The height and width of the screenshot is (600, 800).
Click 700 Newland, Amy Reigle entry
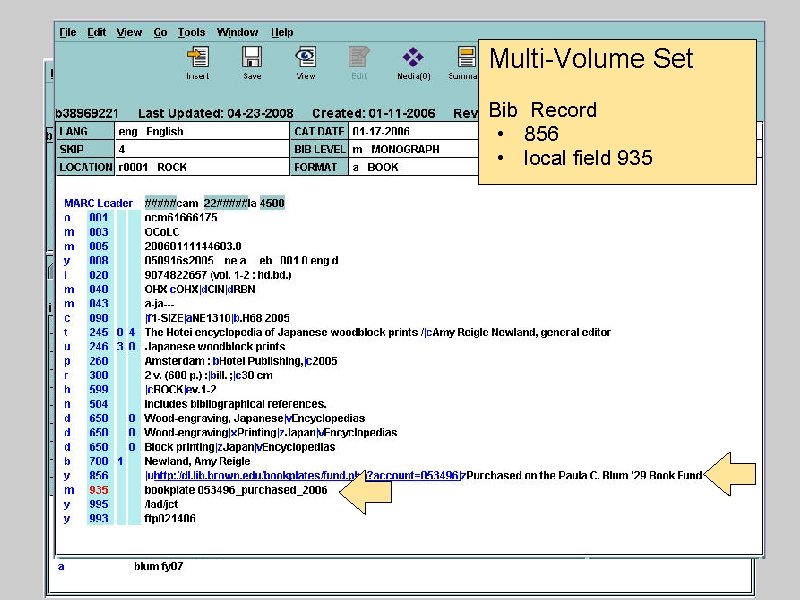click(x=197, y=461)
